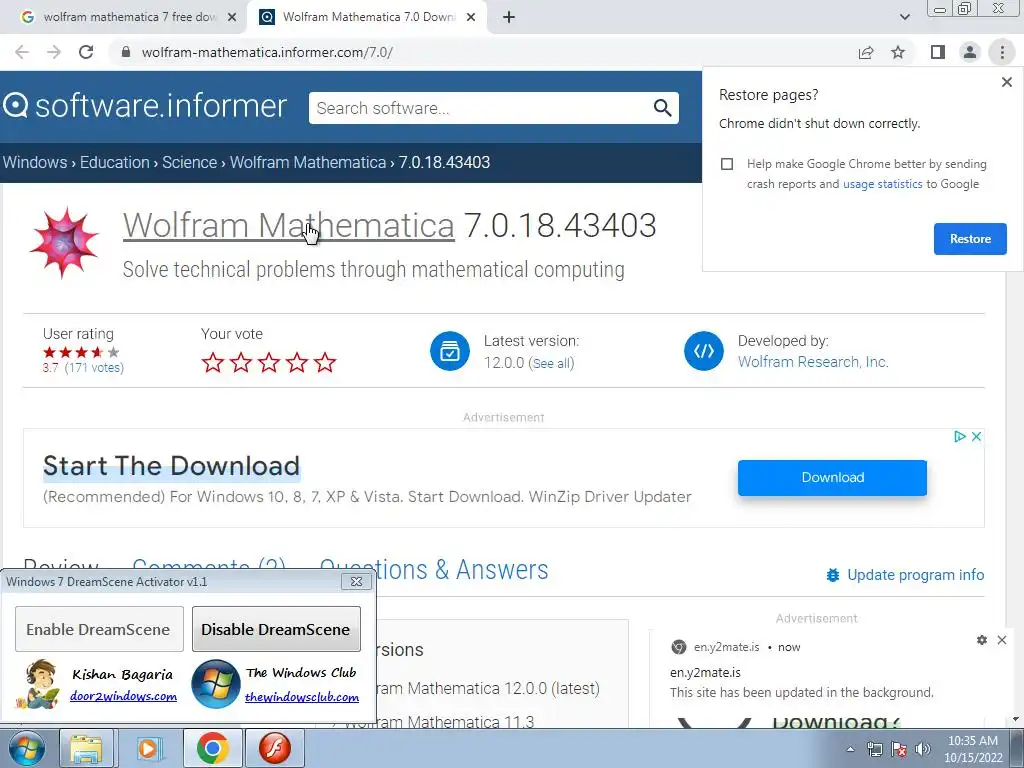Click the Mathematica spiky logo image

coord(63,242)
